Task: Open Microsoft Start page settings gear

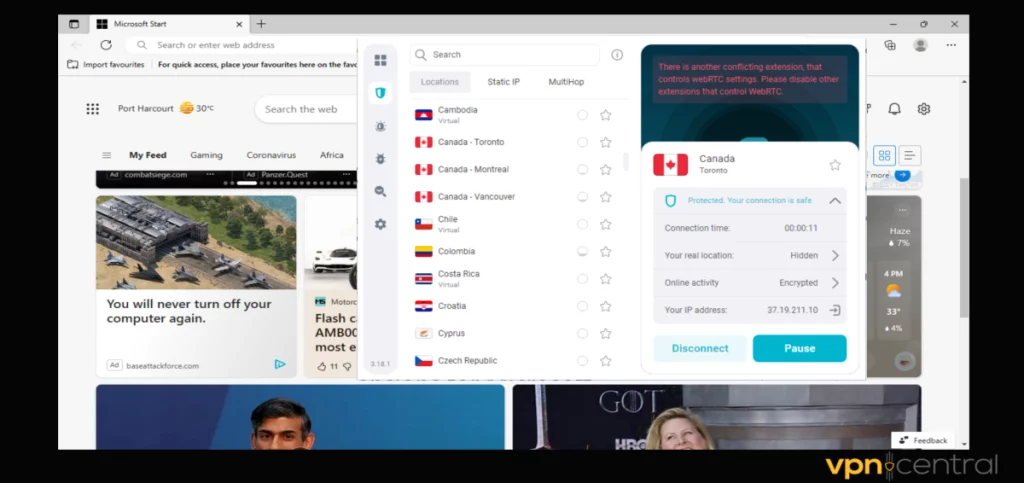Action: point(923,109)
